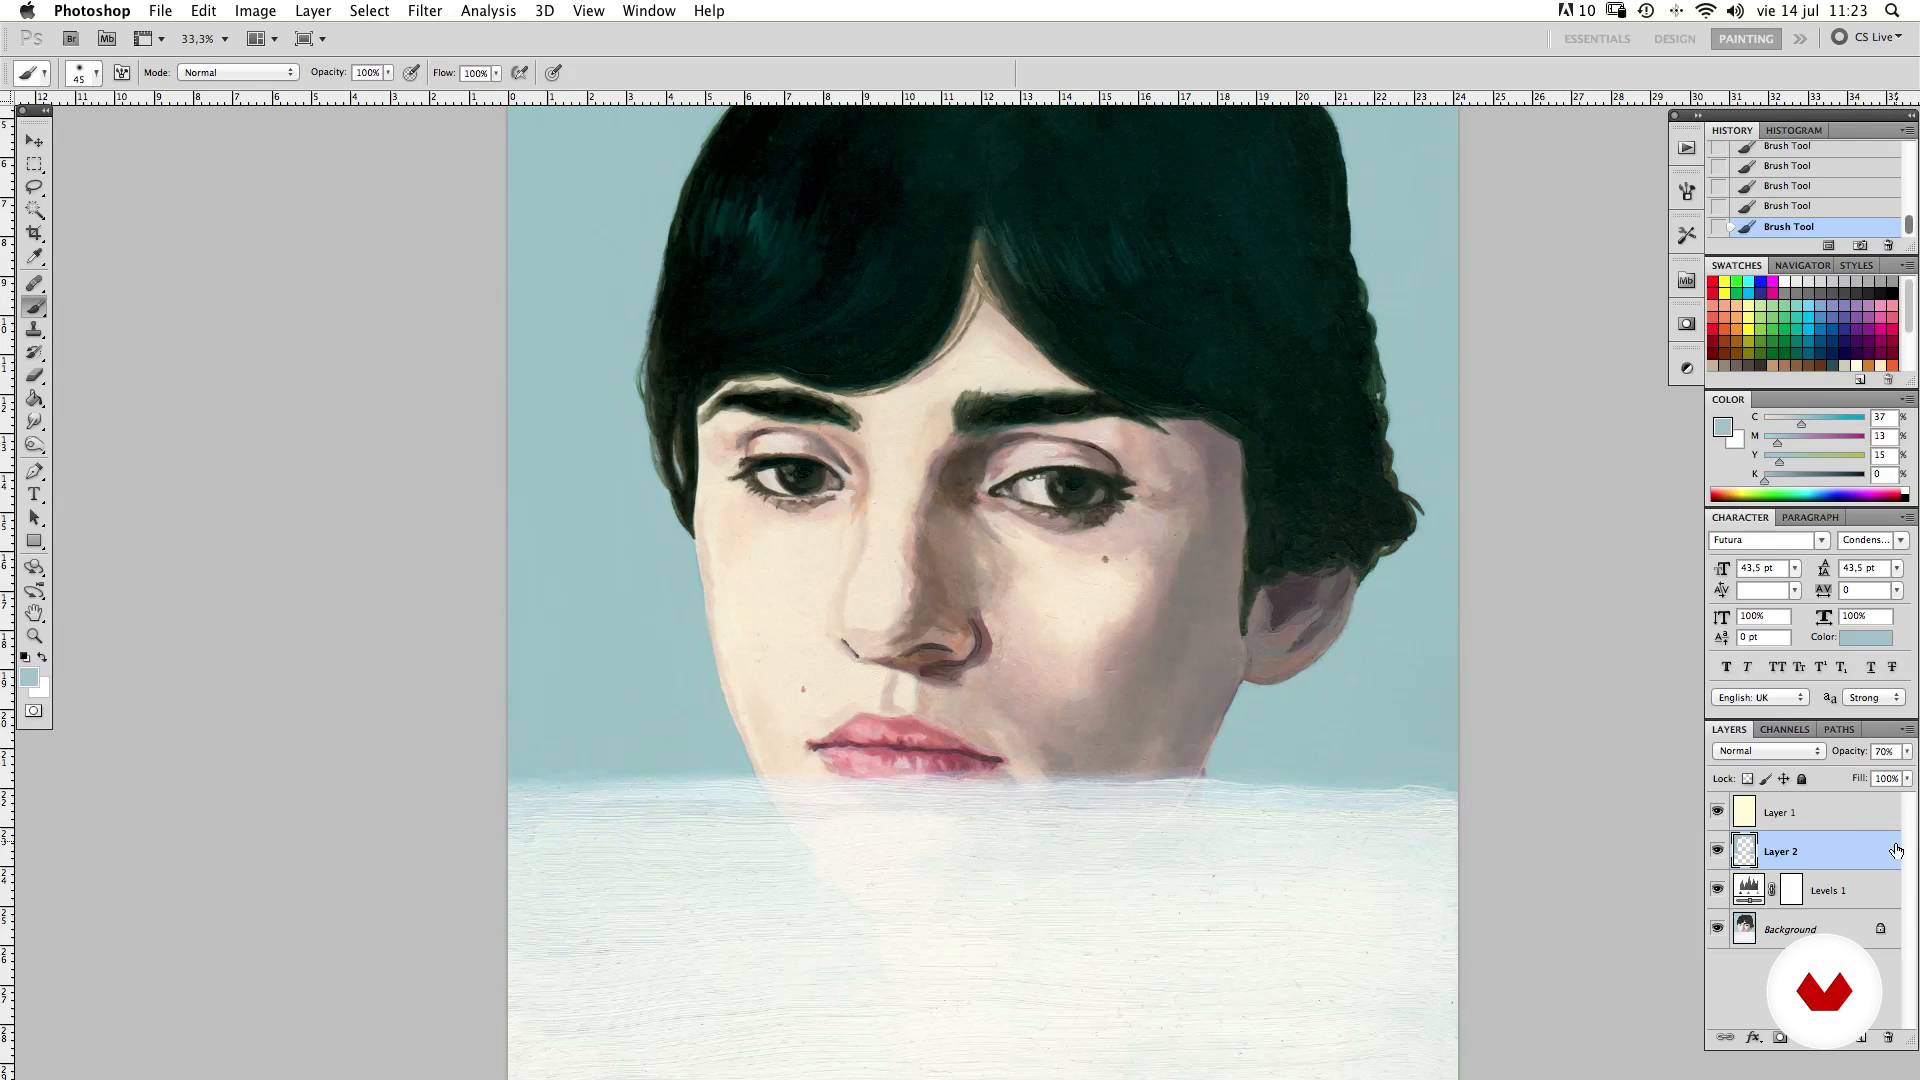Click the Painting workspace button
Viewport: 1920px width, 1080px height.
tap(1746, 39)
